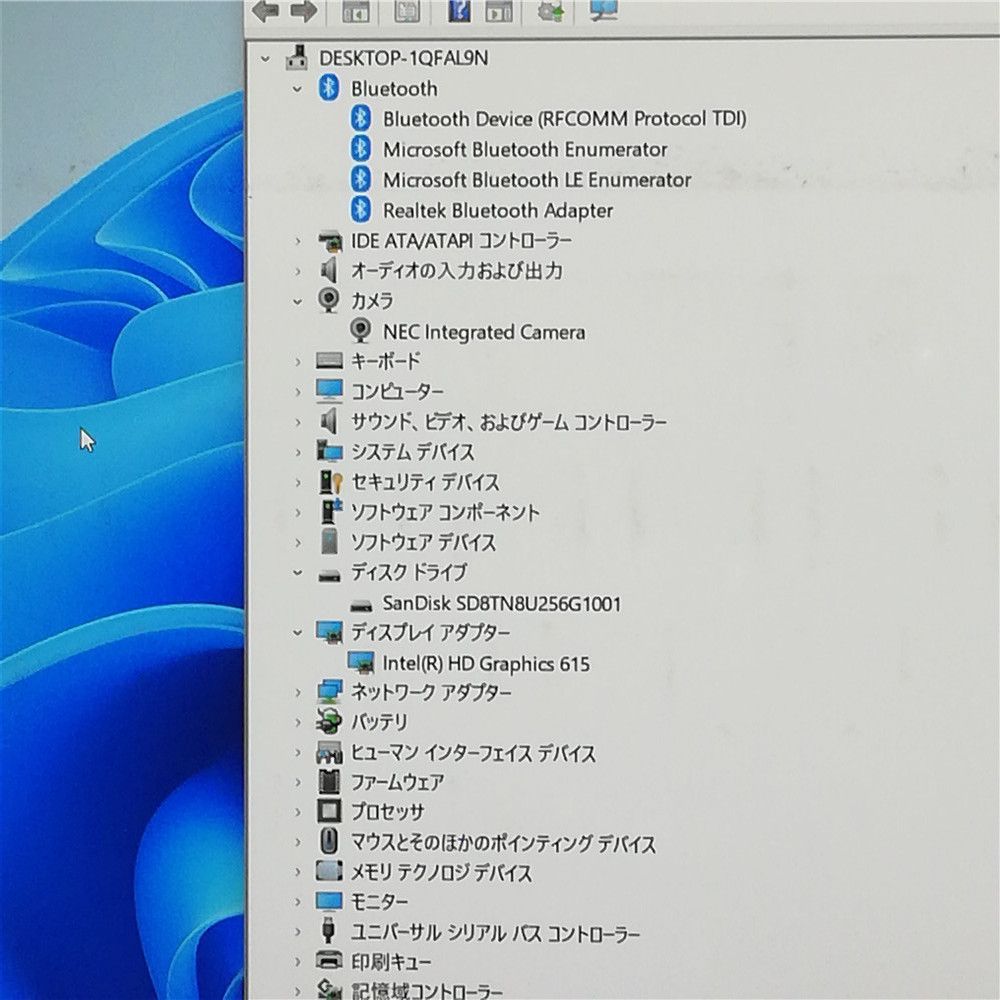The image size is (1000, 1000).
Task: Click the update driver toolbar icon
Action: pyautogui.click(x=550, y=11)
